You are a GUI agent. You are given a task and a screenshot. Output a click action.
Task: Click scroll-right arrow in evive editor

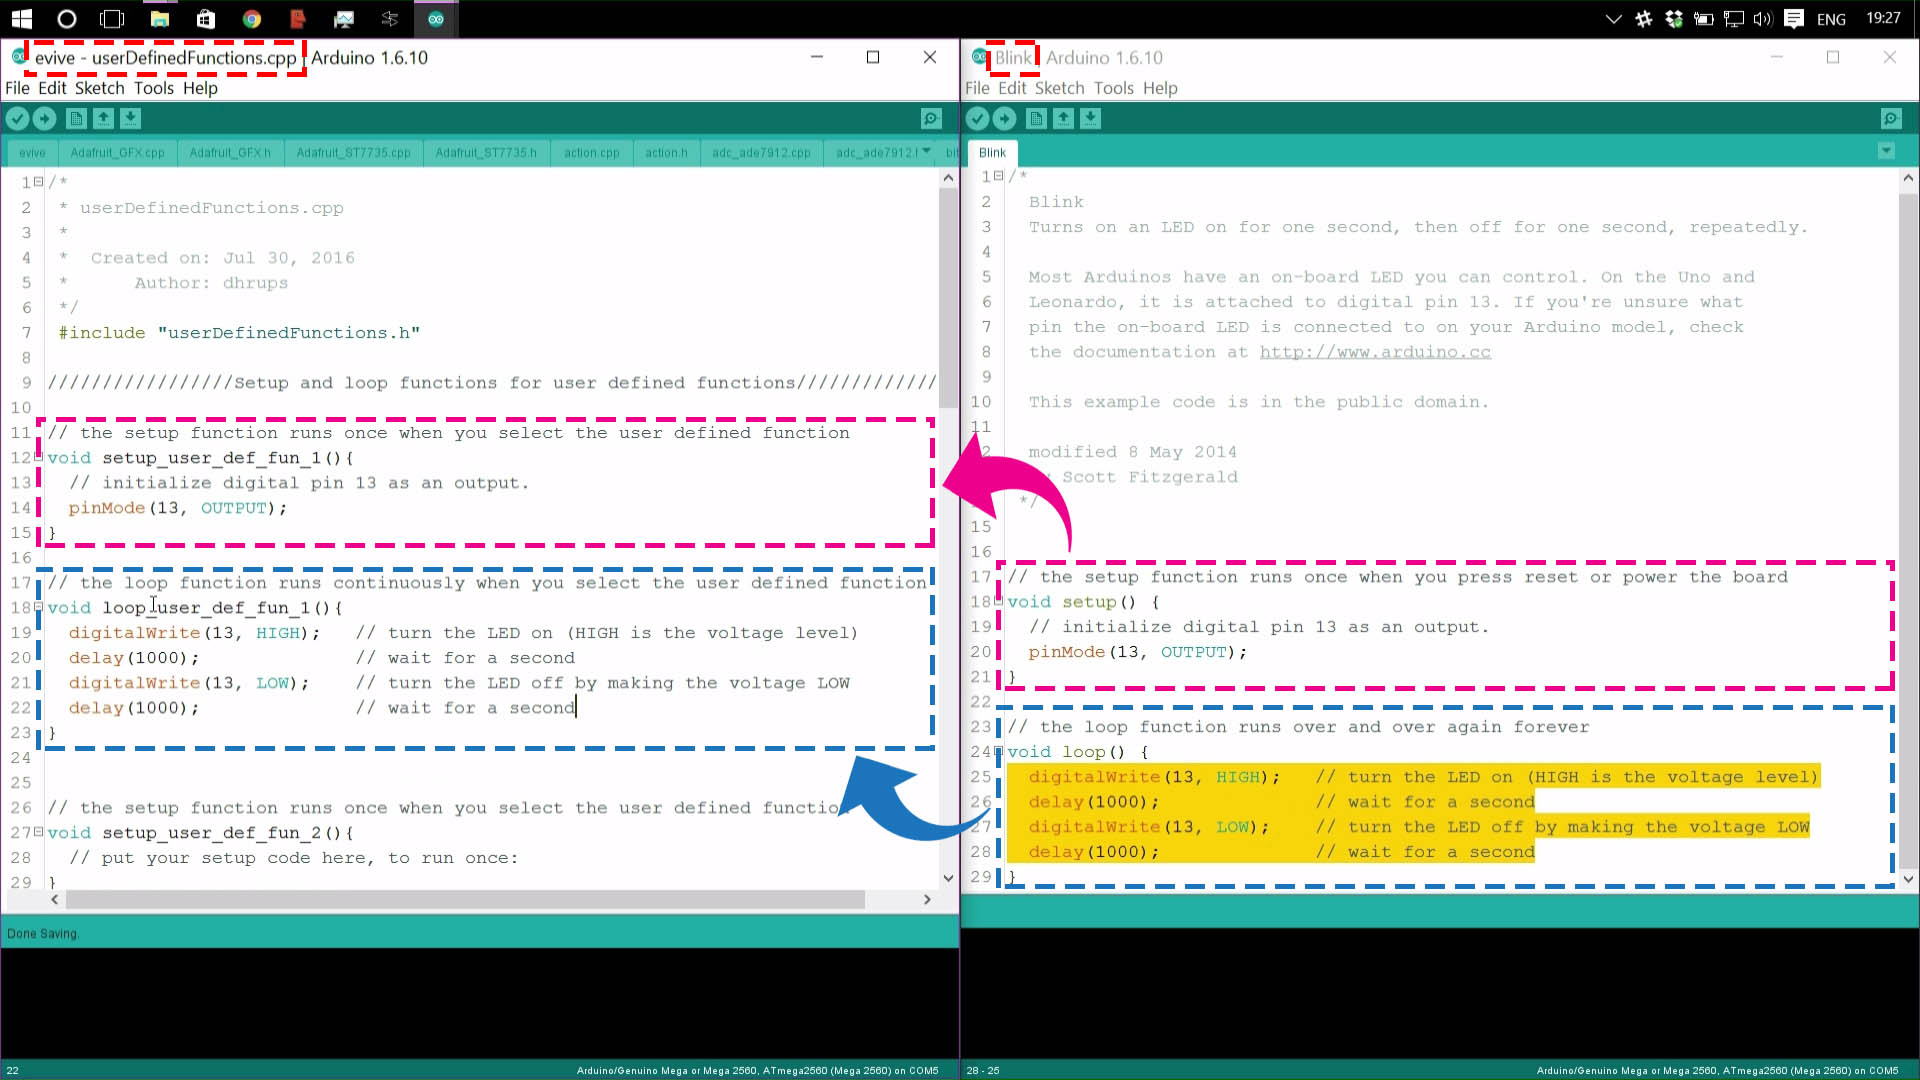927,899
